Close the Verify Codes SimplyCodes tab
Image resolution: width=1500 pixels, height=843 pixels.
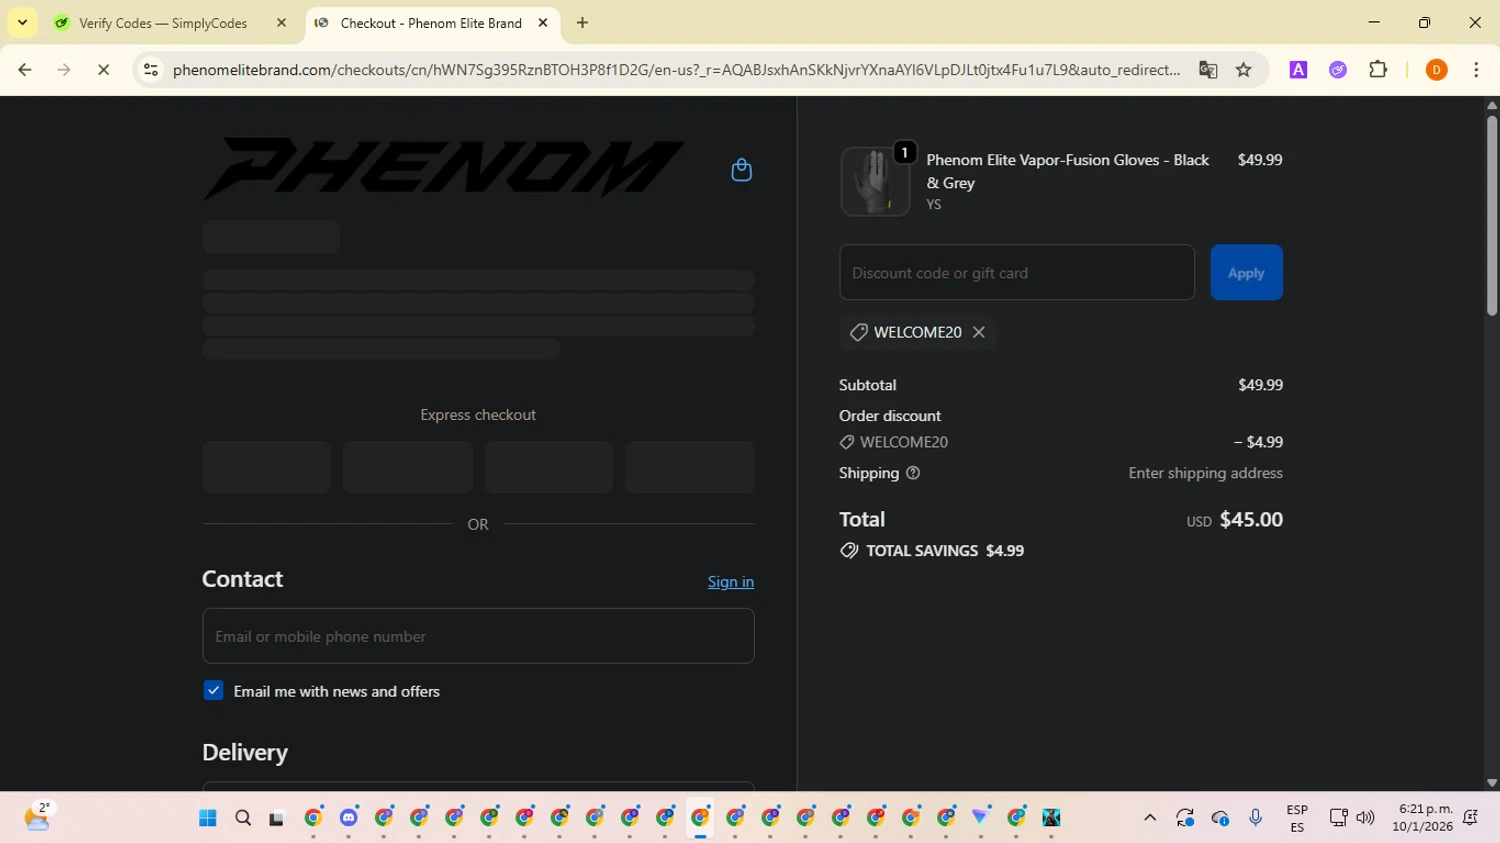coord(281,23)
